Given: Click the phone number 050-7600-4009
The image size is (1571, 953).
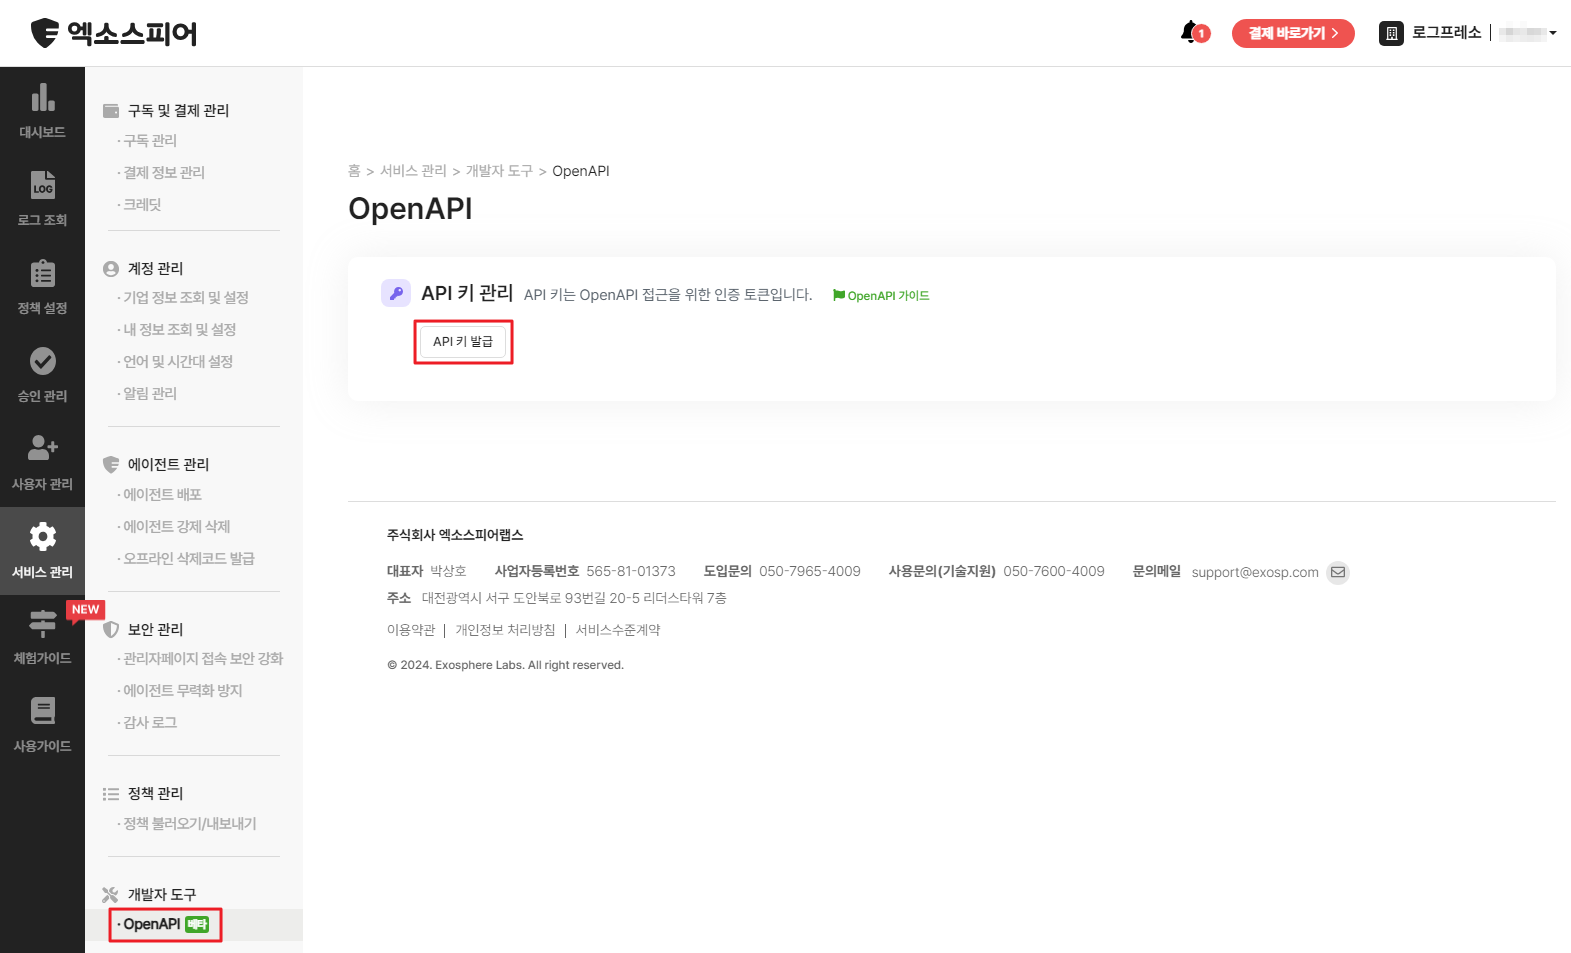Looking at the screenshot, I should click(1054, 571).
